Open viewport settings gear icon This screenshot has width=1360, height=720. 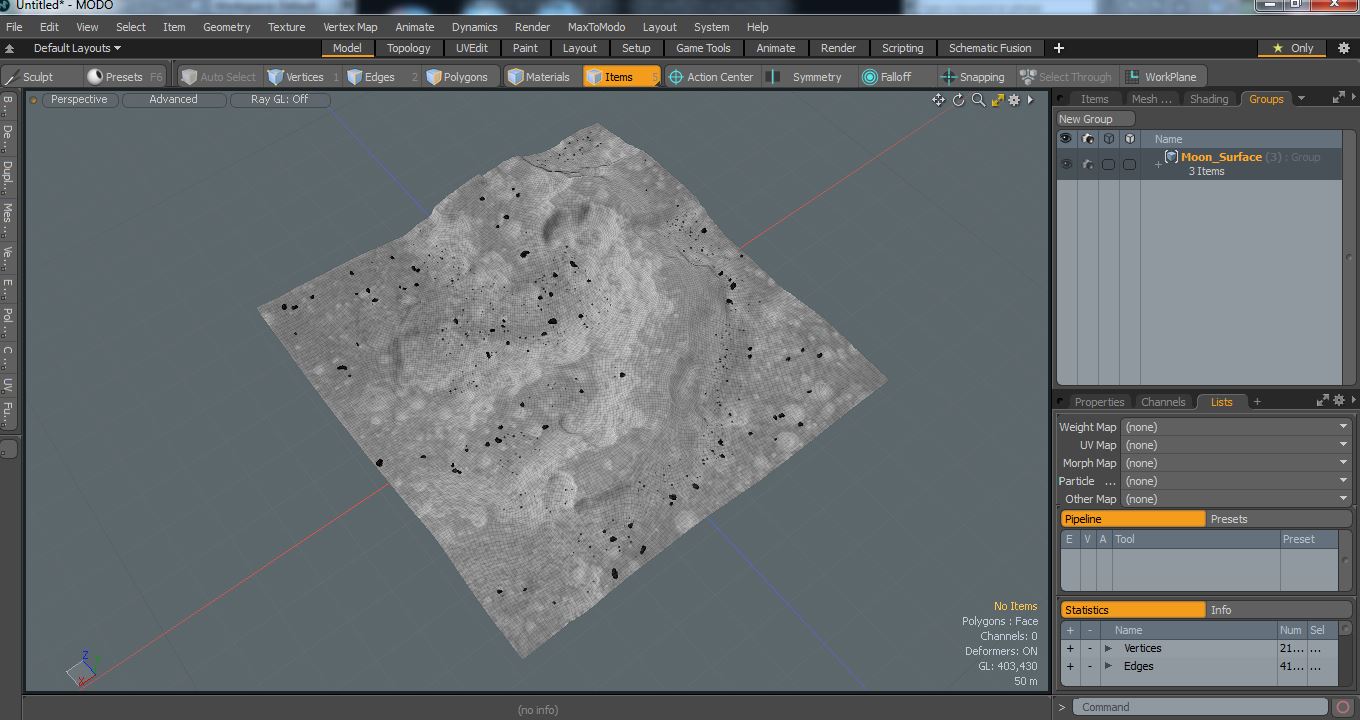coord(1014,100)
